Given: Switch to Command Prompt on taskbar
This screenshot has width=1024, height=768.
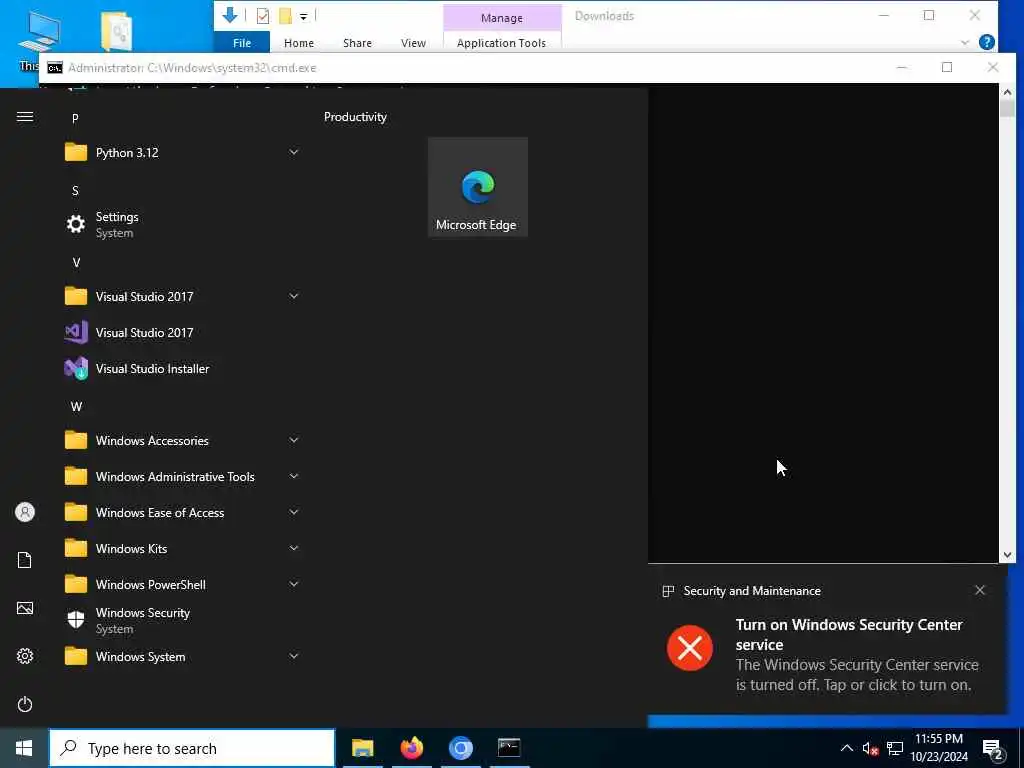Looking at the screenshot, I should tap(509, 748).
